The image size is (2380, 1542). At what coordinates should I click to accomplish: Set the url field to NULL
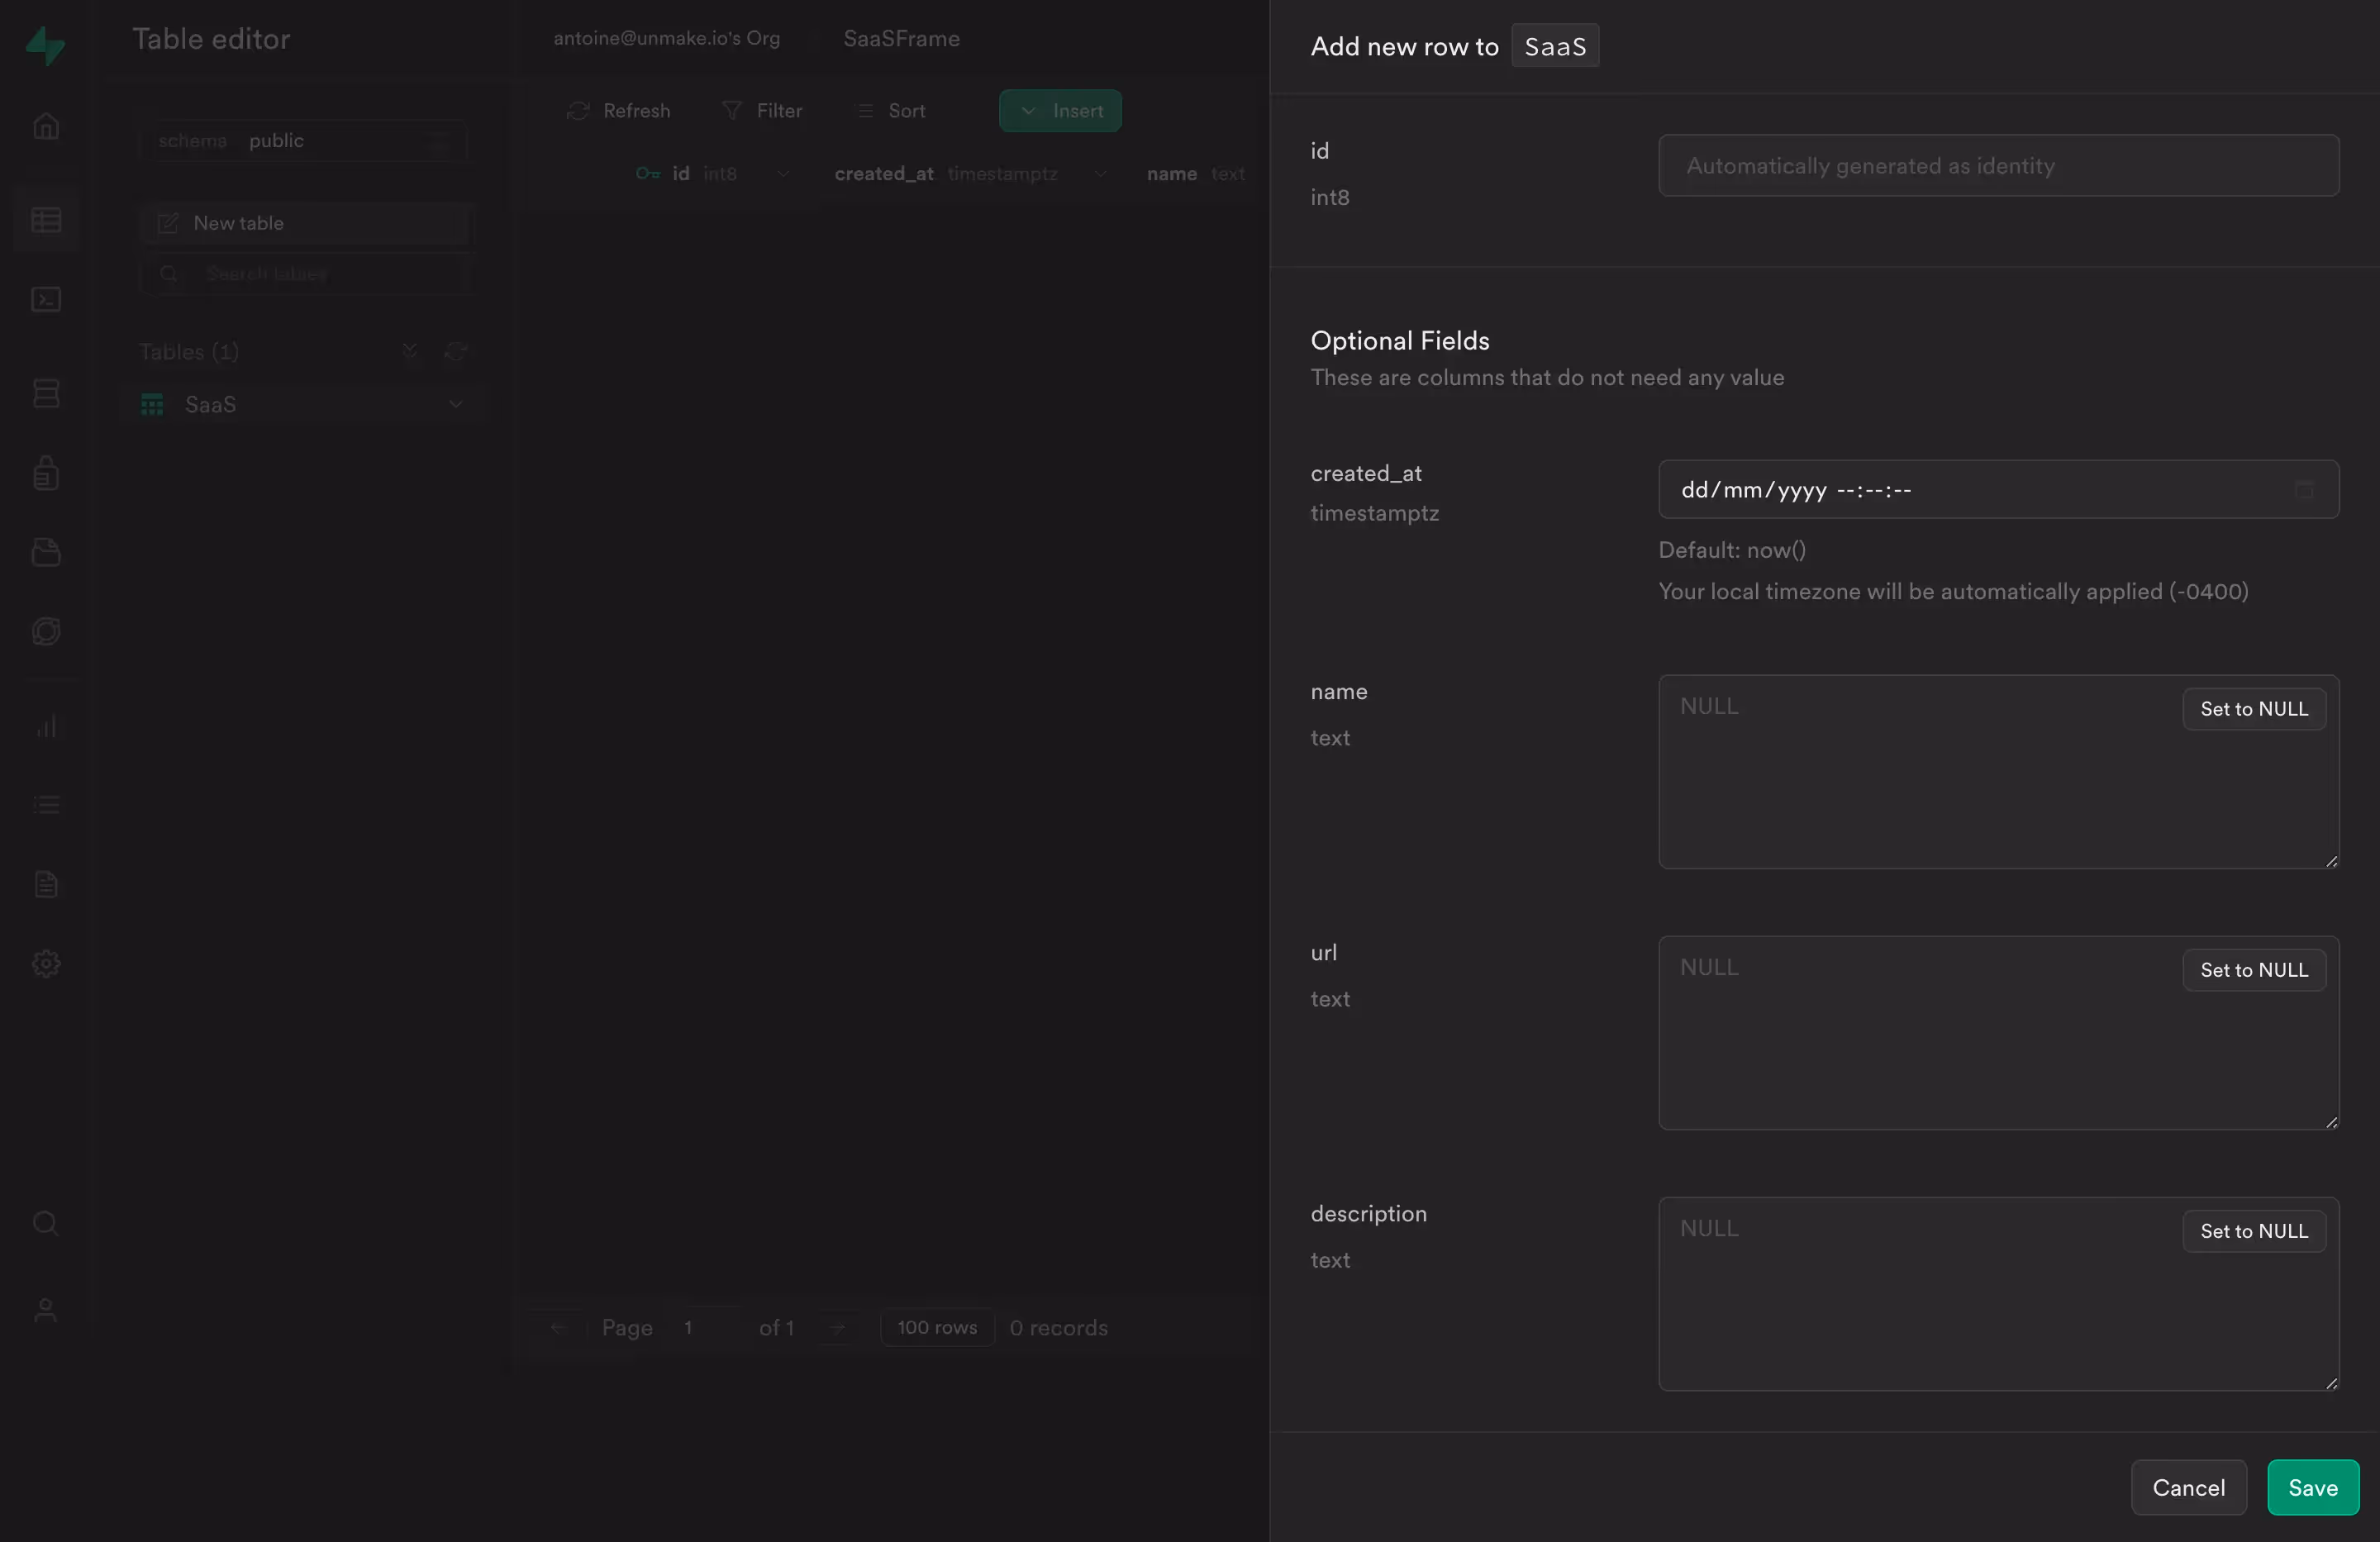coord(2253,970)
